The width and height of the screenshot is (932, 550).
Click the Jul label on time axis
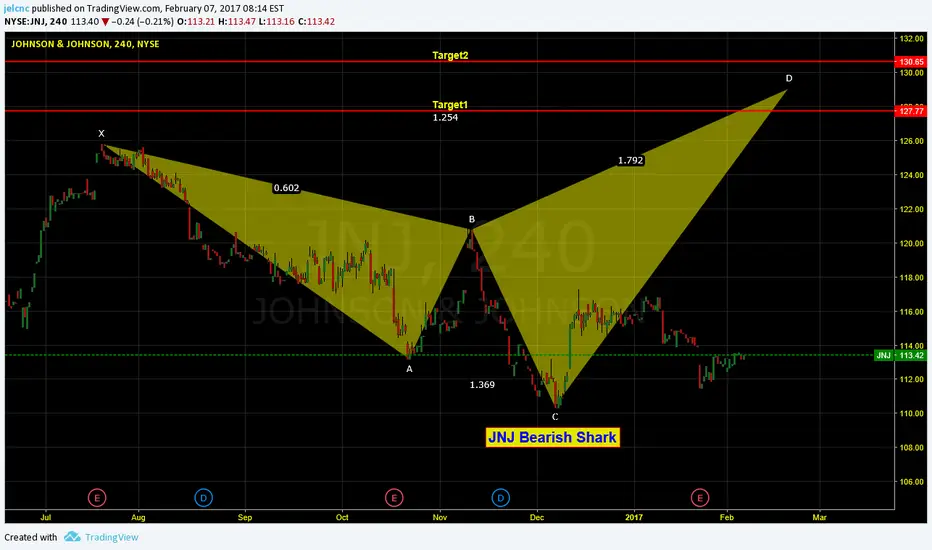(x=46, y=517)
